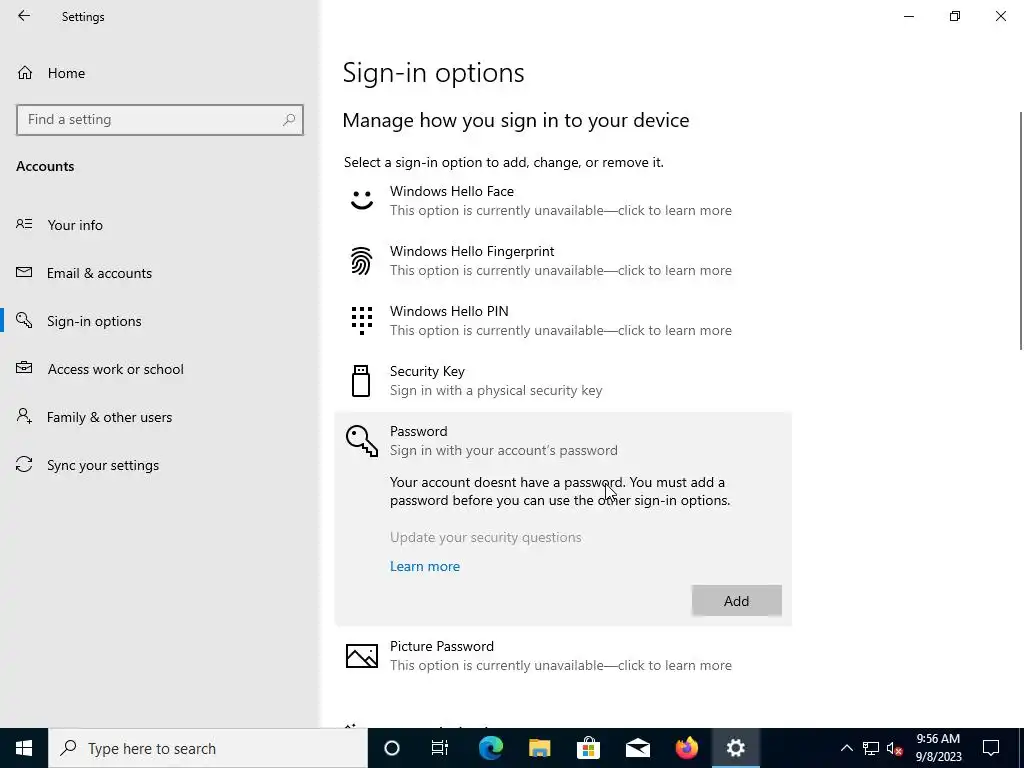Image resolution: width=1024 pixels, height=768 pixels.
Task: Expand the Windows Hello PIN option
Action: (x=563, y=321)
